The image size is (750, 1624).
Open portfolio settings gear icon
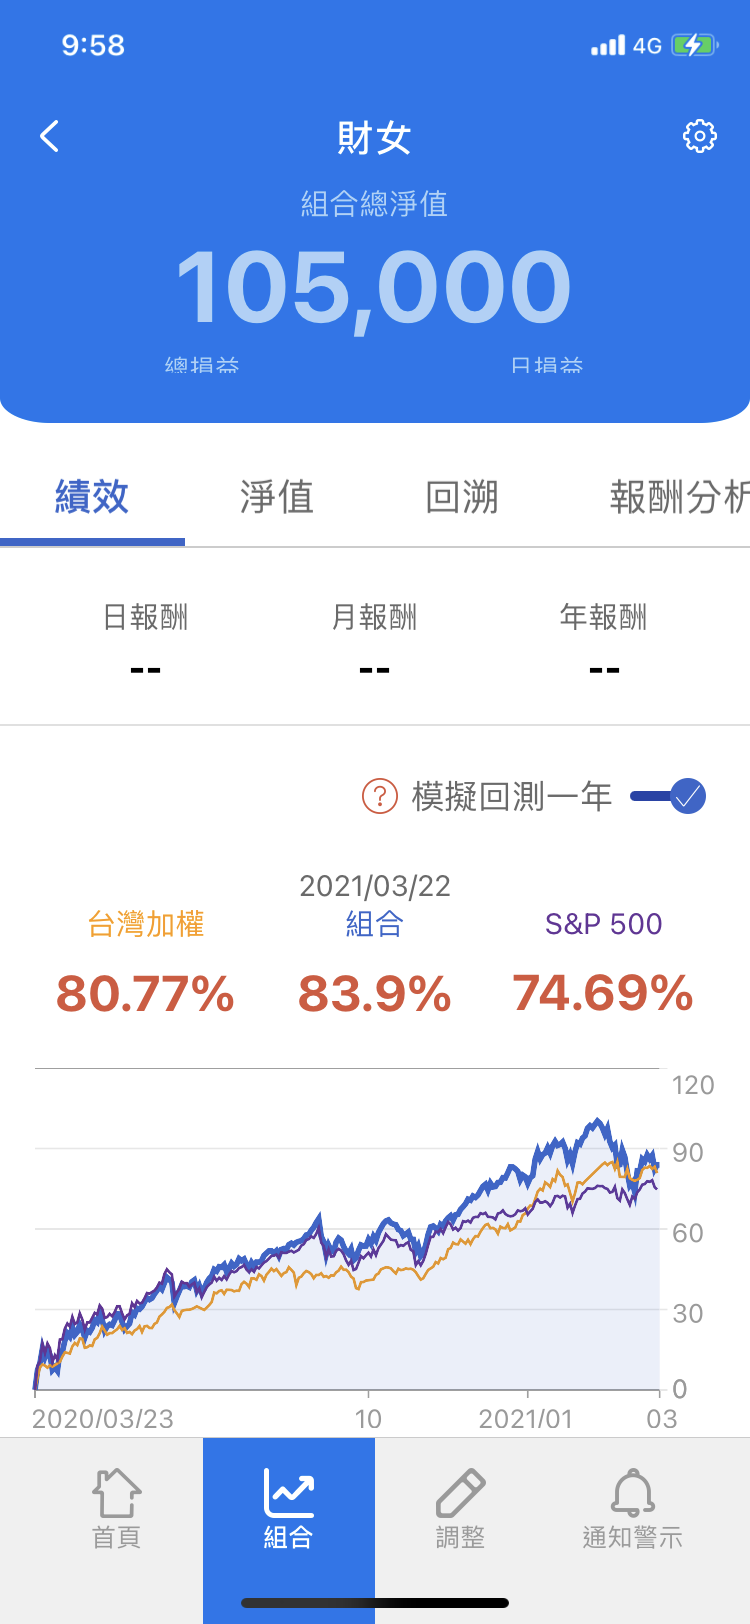click(x=699, y=136)
